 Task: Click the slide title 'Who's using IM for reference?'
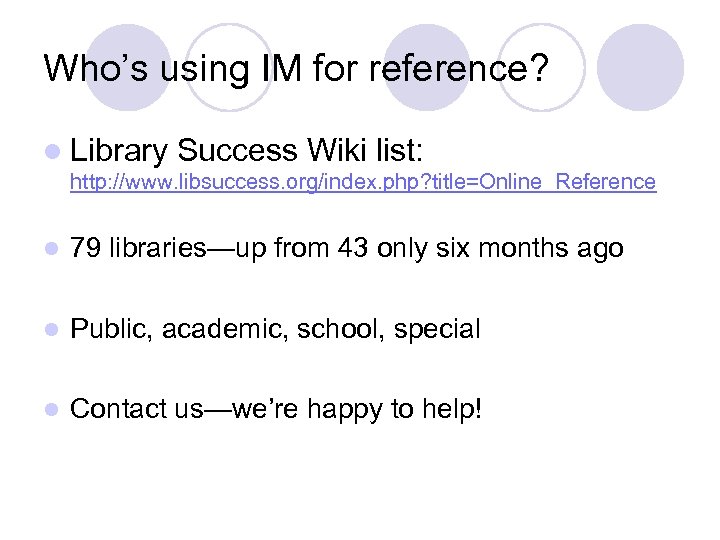[297, 69]
